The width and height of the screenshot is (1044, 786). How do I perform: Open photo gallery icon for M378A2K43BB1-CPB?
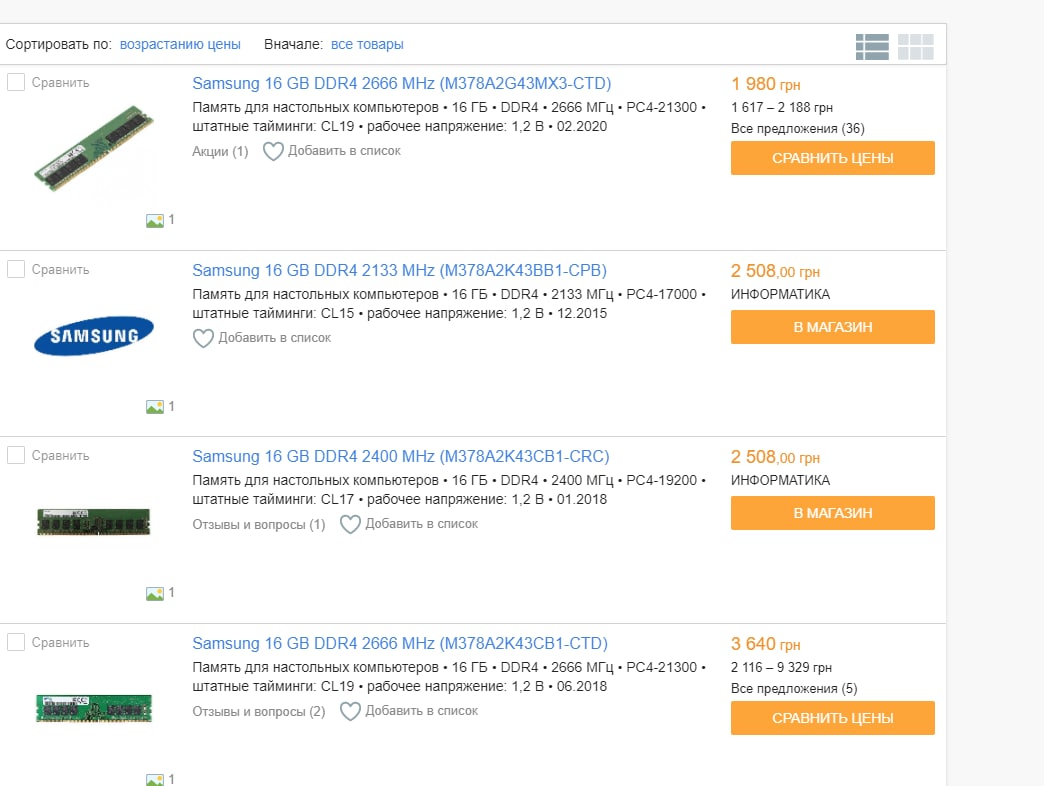[x=155, y=407]
